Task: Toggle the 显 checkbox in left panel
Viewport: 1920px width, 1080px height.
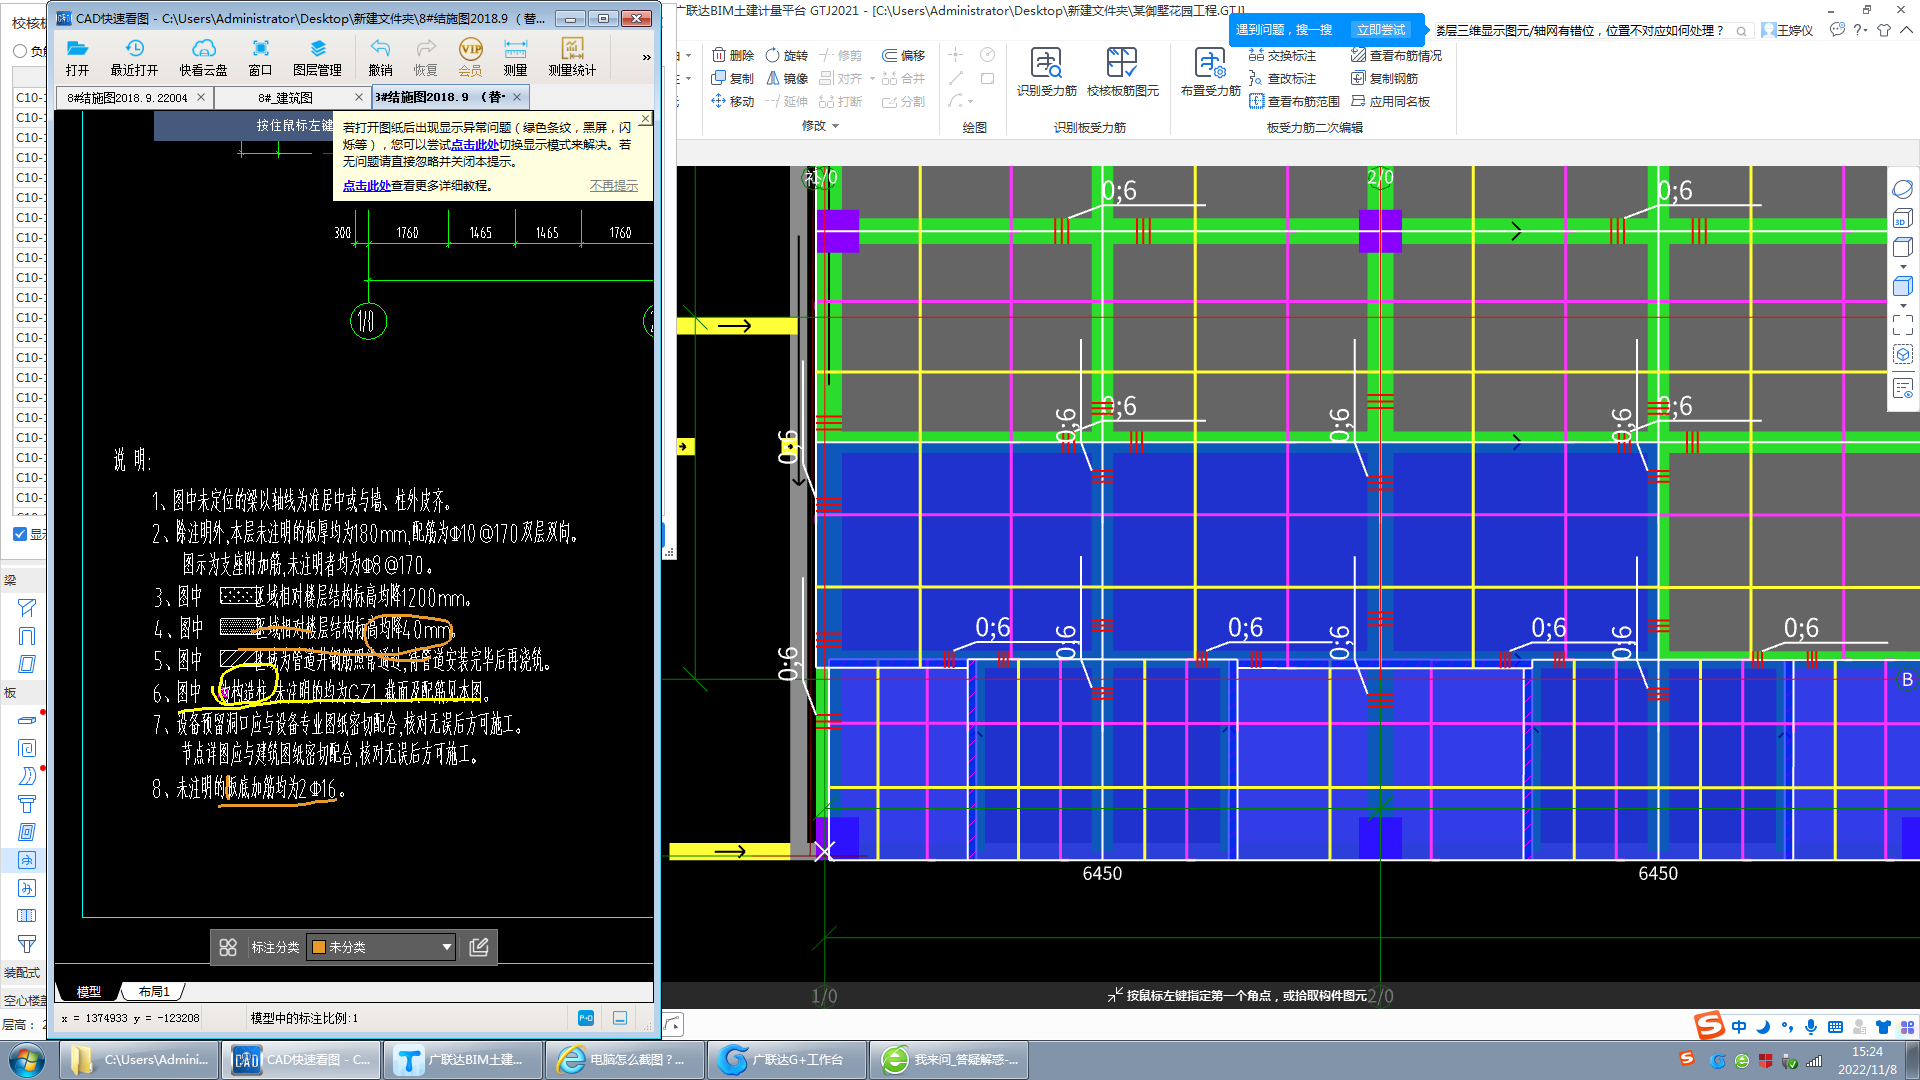Action: point(20,534)
